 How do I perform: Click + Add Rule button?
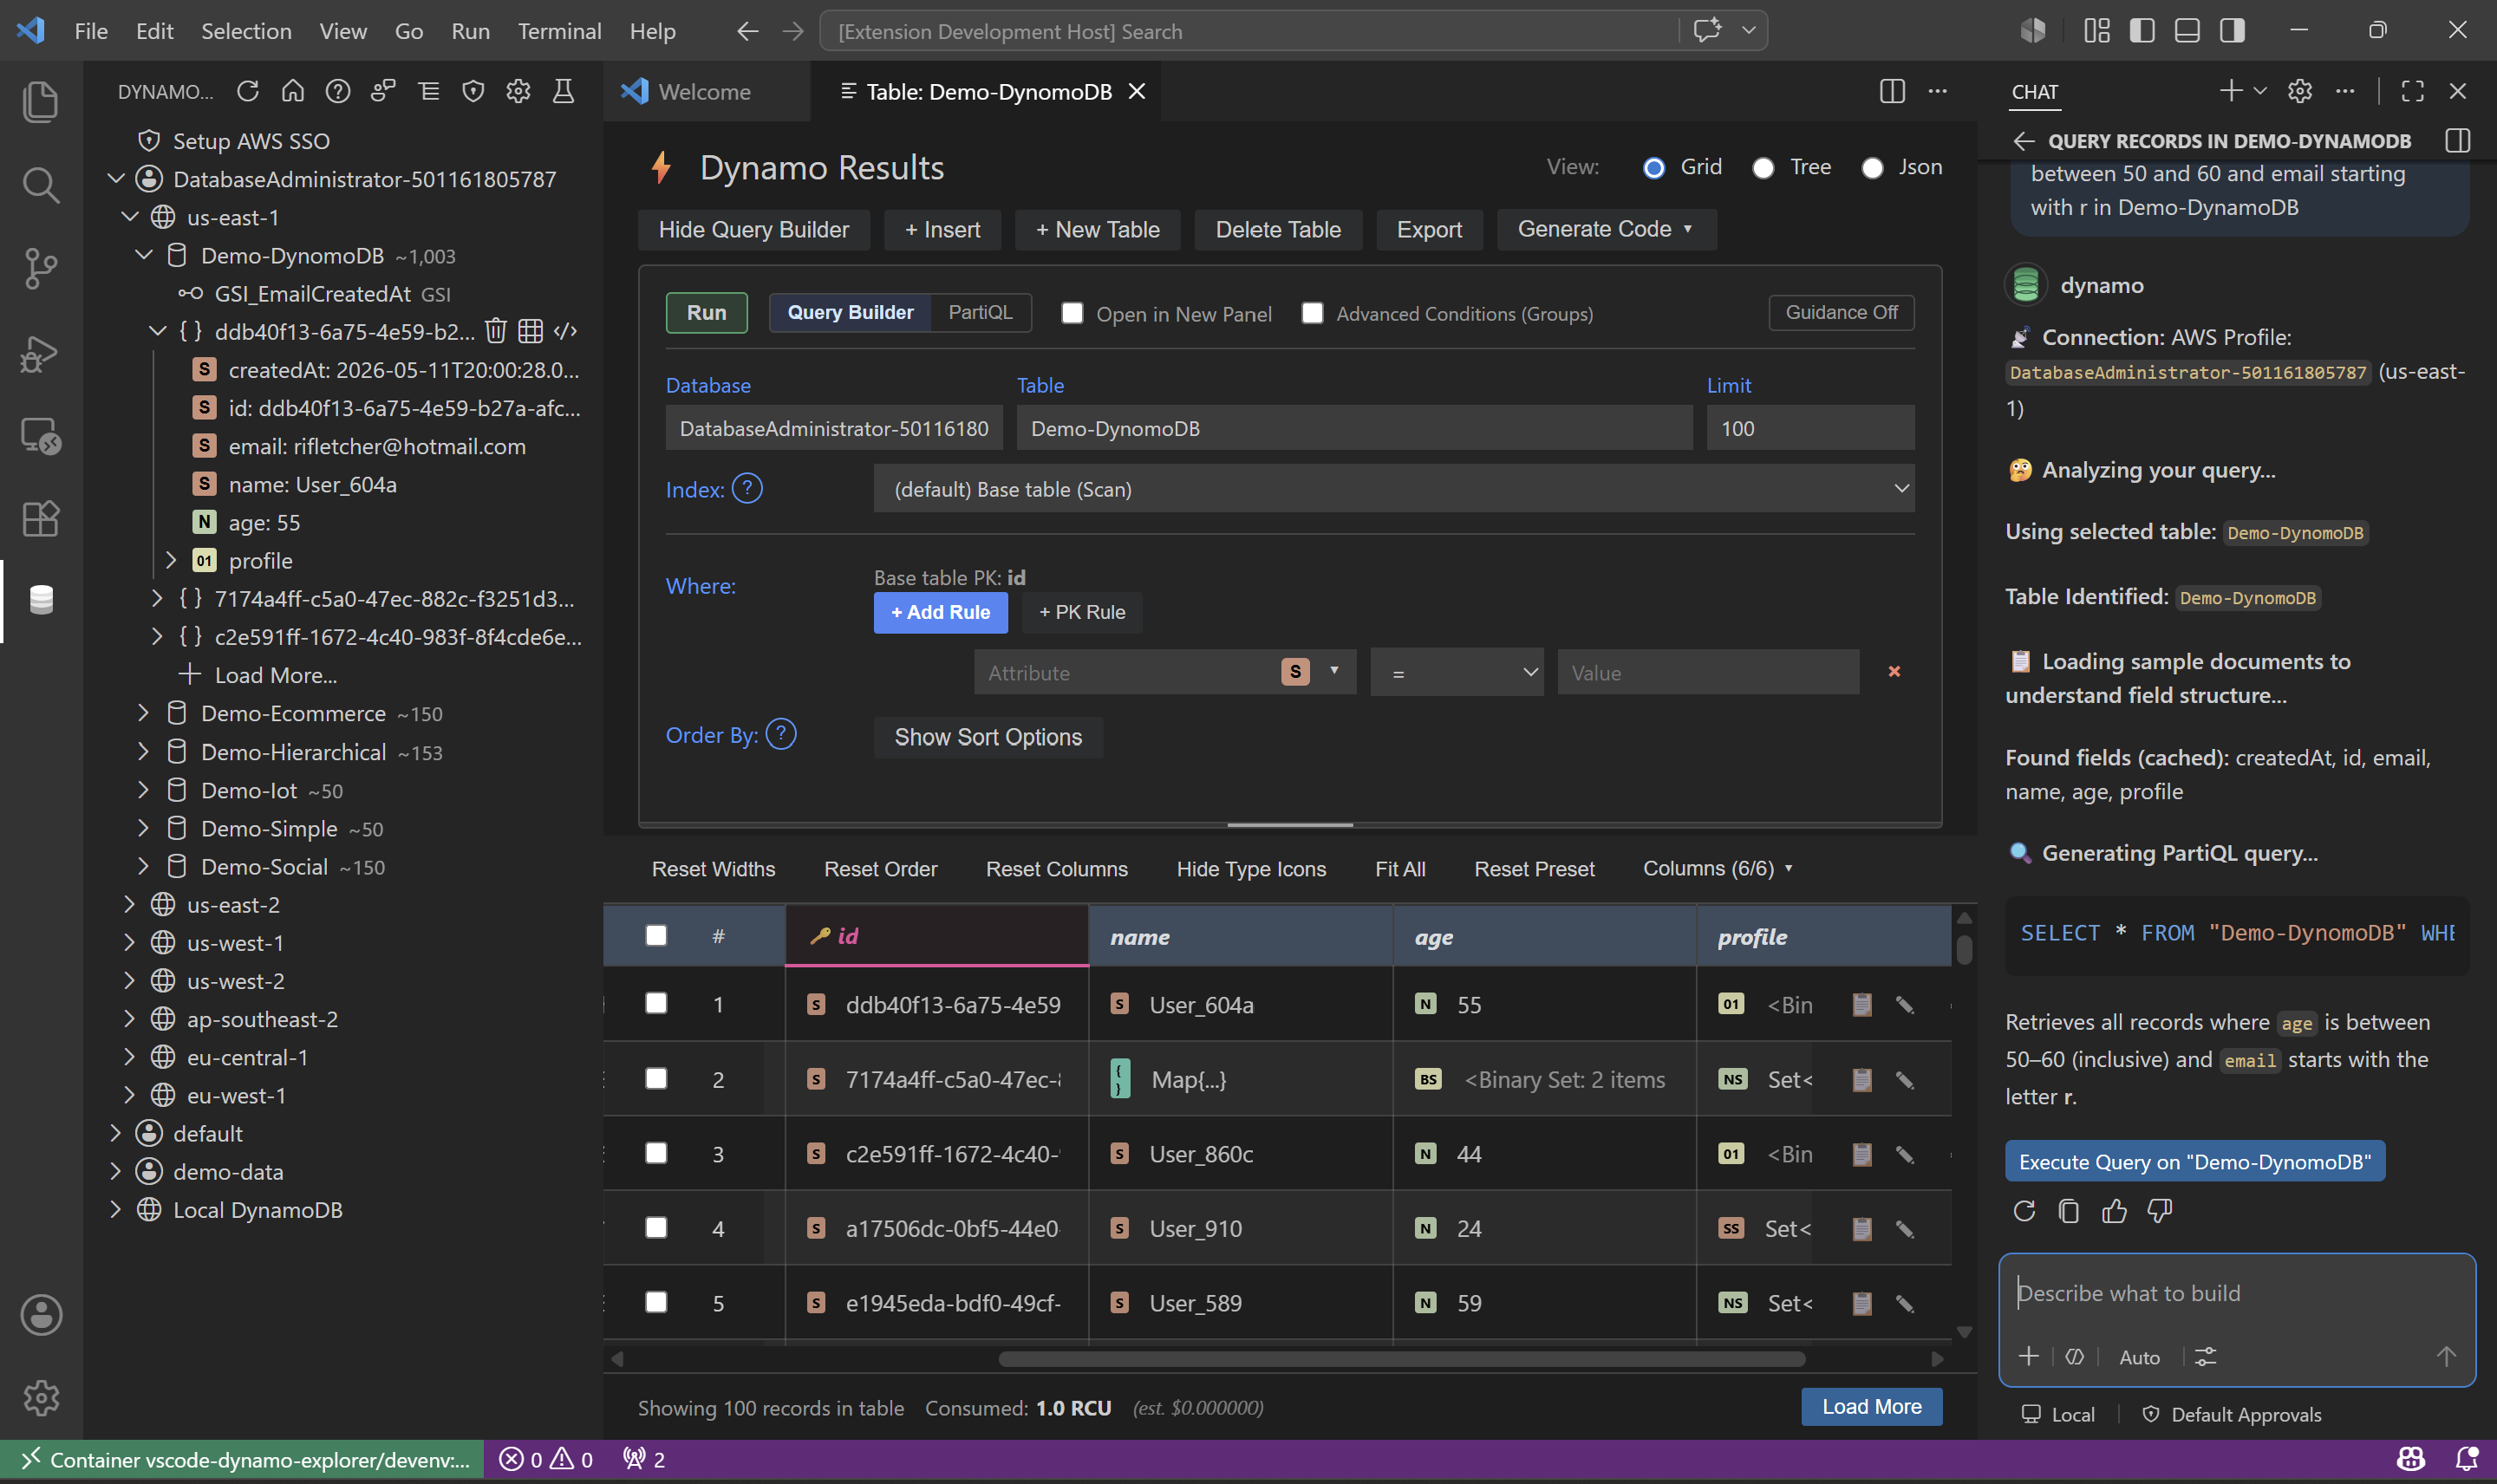(x=940, y=613)
